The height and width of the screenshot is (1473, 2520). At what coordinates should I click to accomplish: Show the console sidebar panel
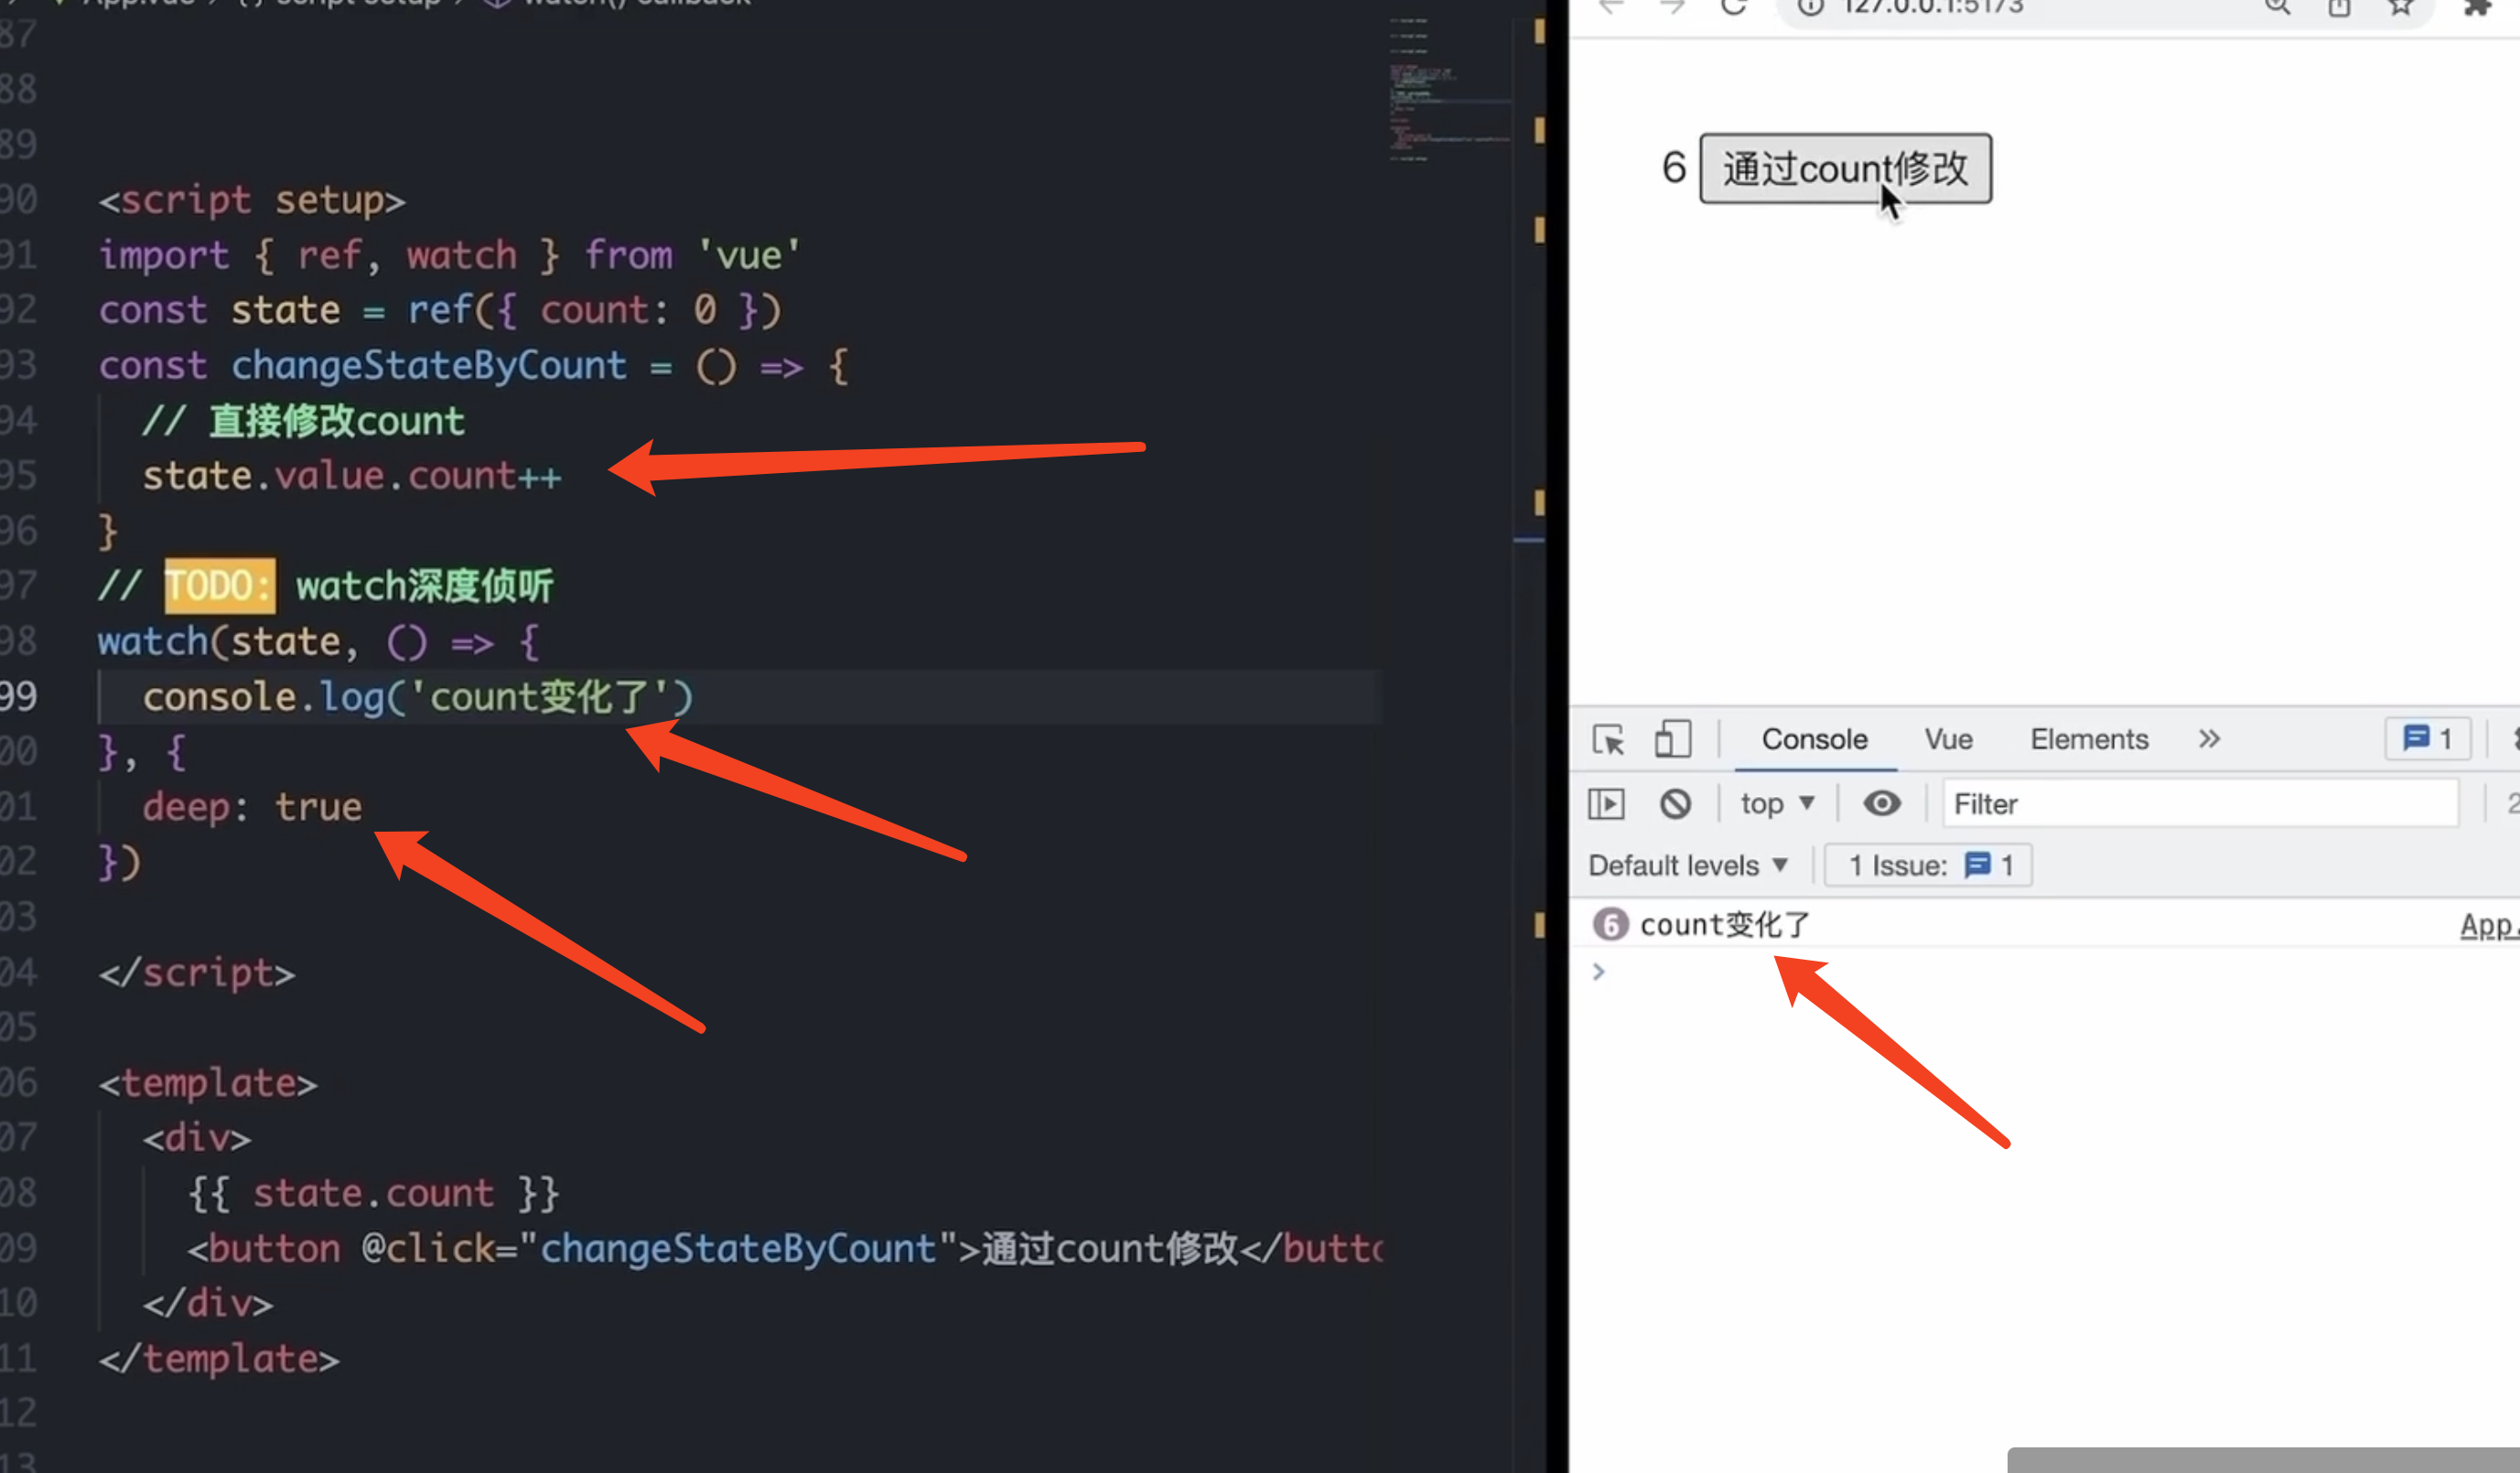1606,804
